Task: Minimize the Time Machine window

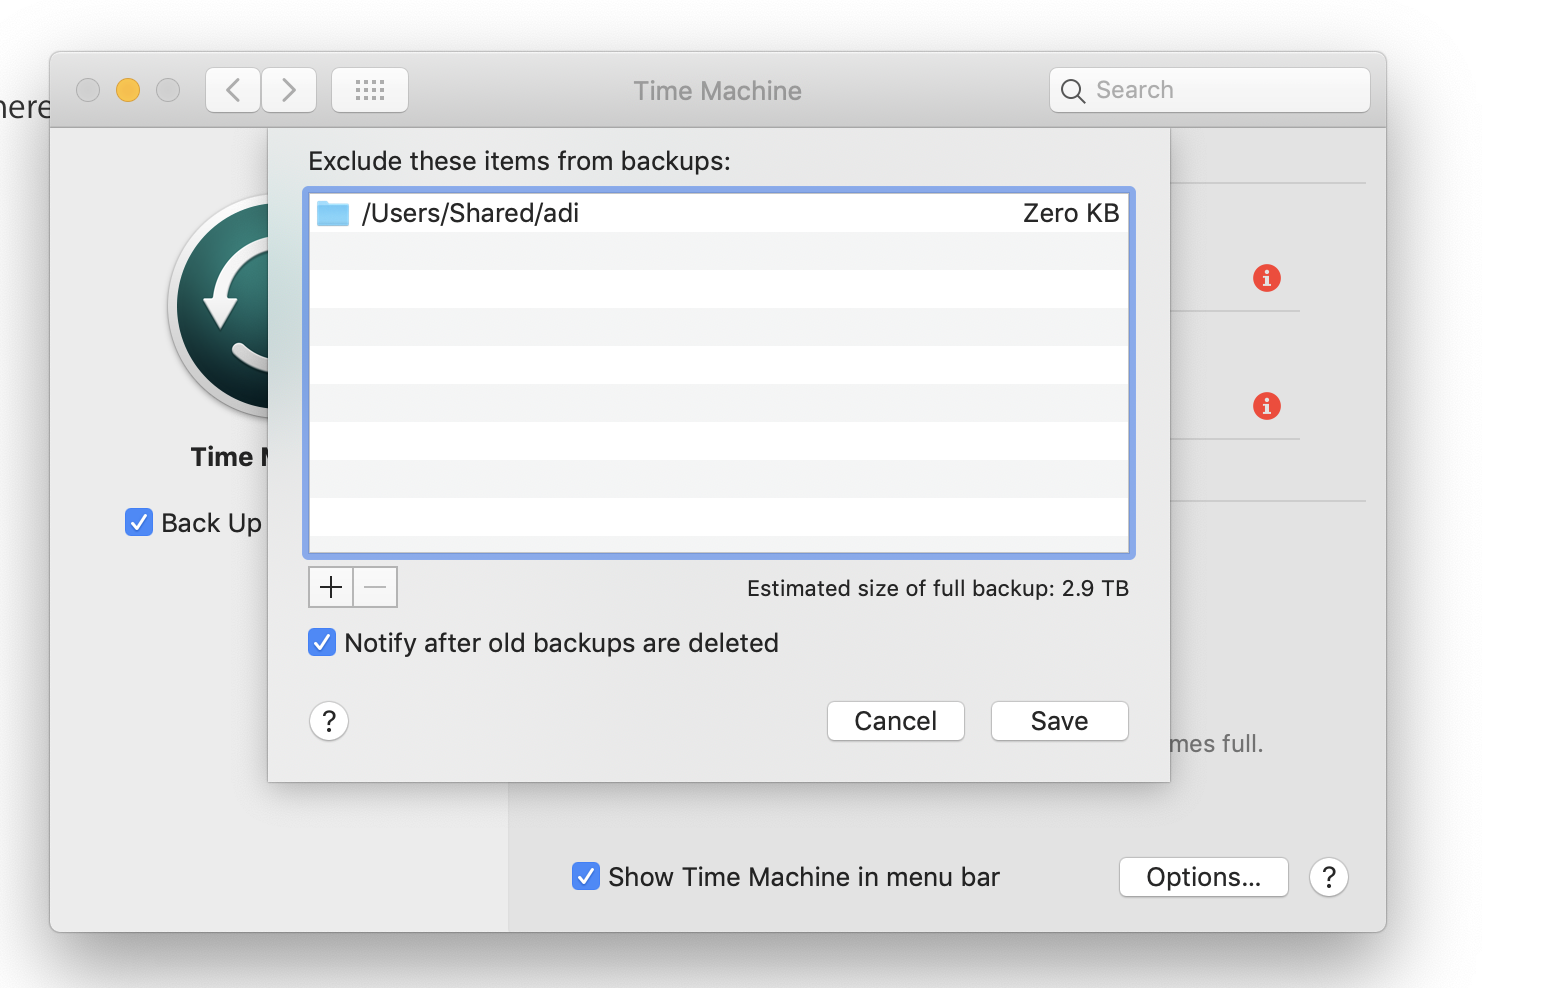Action: tap(128, 90)
